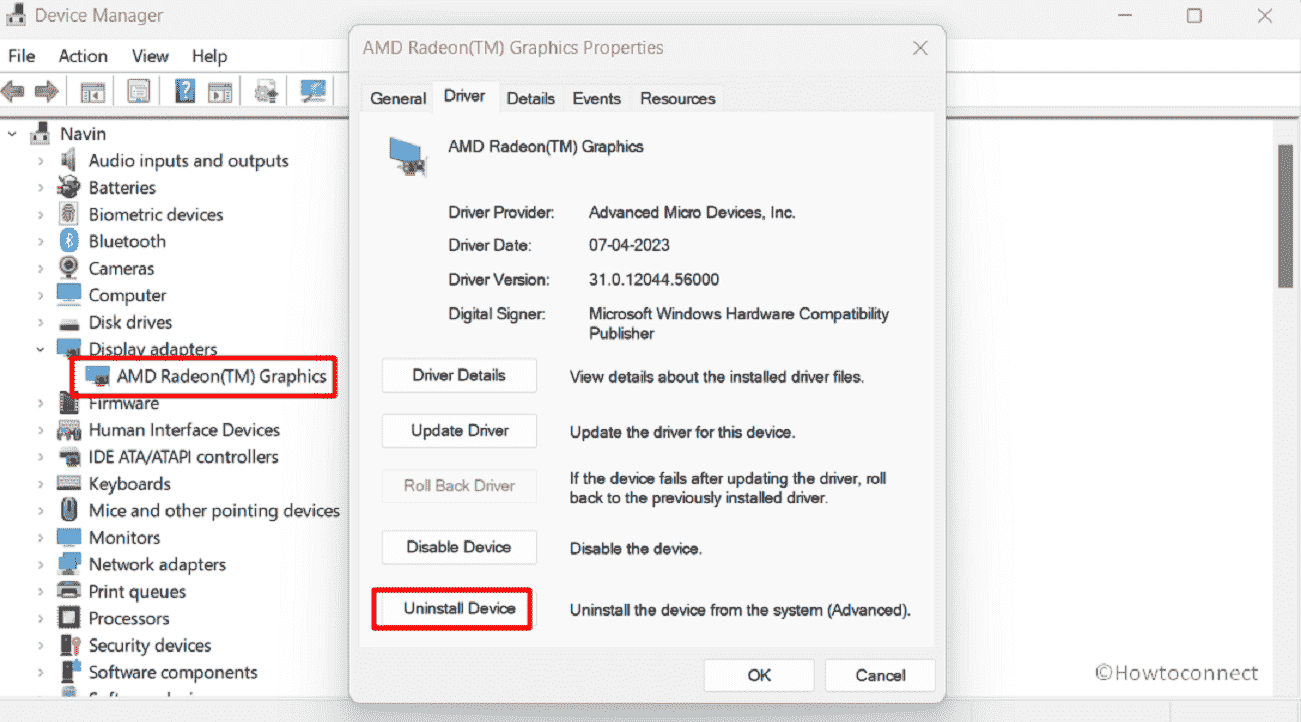Image resolution: width=1301 pixels, height=722 pixels.
Task: Confirm the dialog with OK
Action: point(759,675)
